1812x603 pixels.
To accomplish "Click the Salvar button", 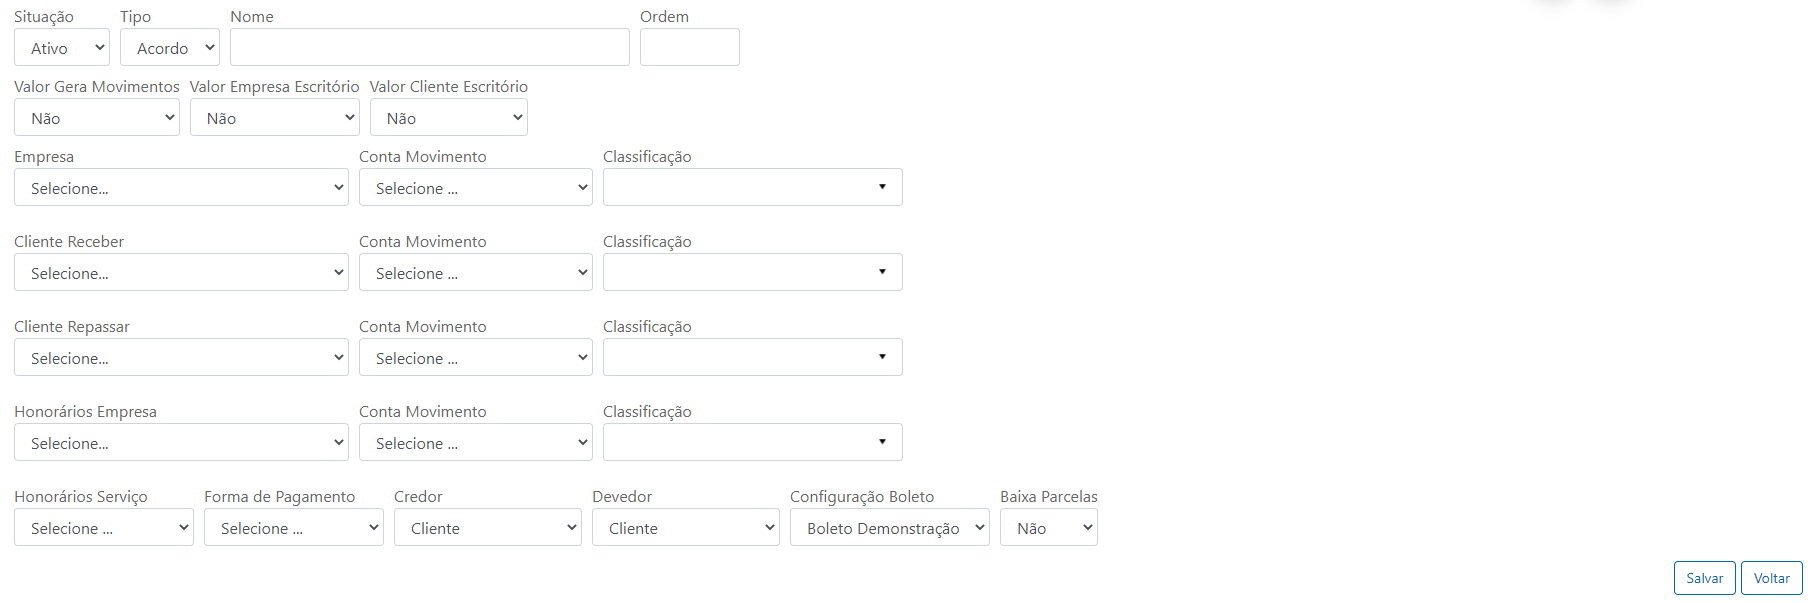I will coord(1704,578).
